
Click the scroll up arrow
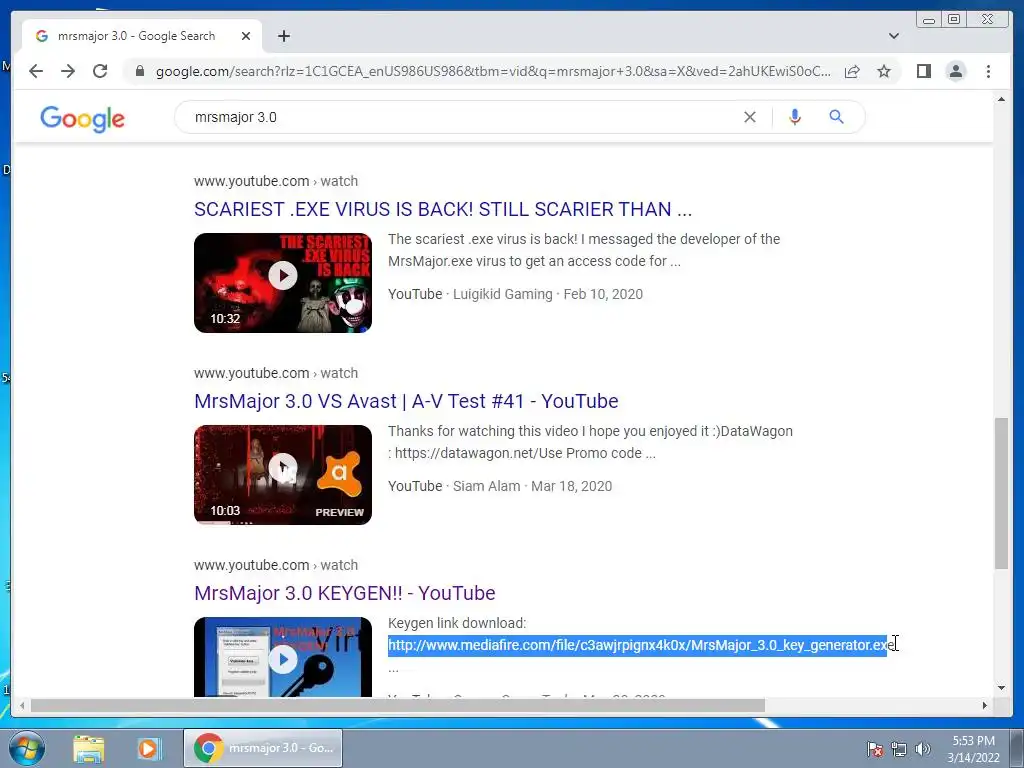(x=1001, y=99)
